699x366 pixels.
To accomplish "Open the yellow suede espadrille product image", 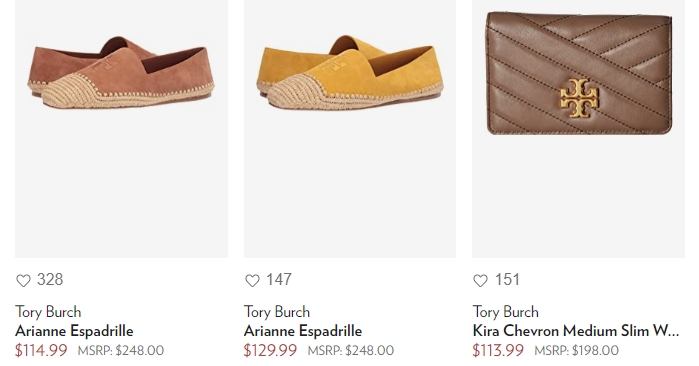I will [x=350, y=129].
